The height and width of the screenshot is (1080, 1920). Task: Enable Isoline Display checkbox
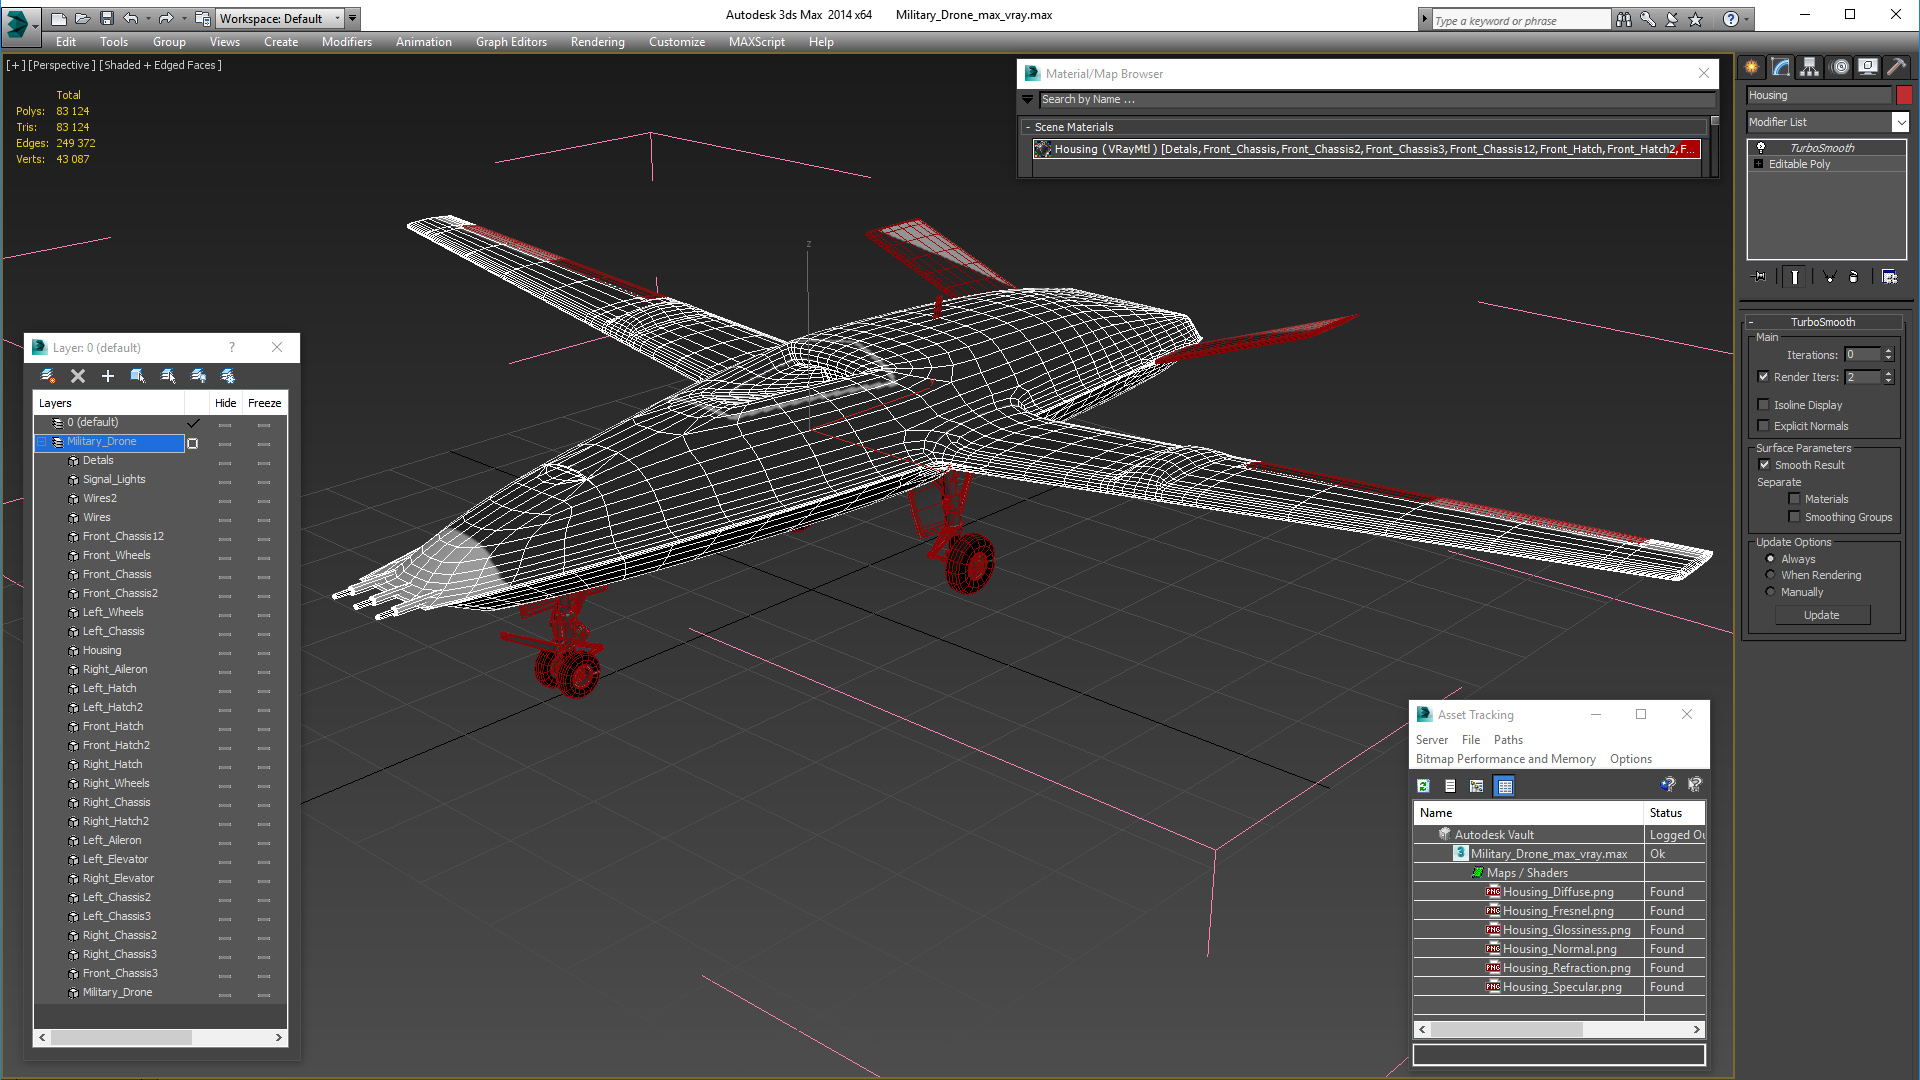[1764, 405]
